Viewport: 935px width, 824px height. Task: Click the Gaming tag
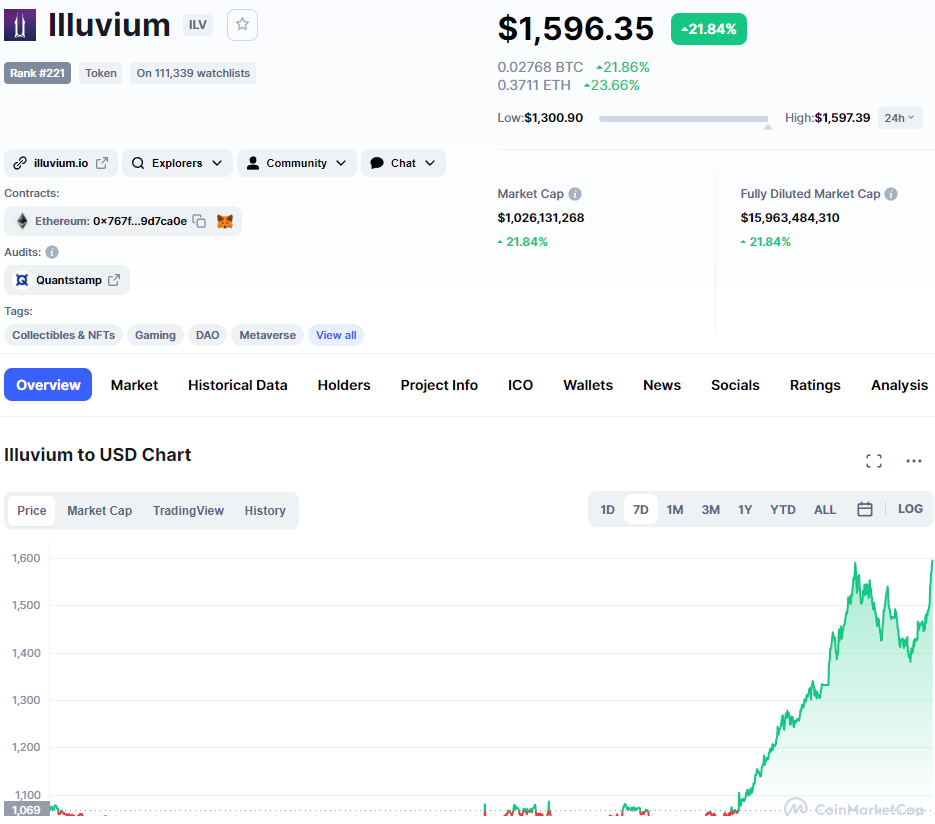(155, 335)
